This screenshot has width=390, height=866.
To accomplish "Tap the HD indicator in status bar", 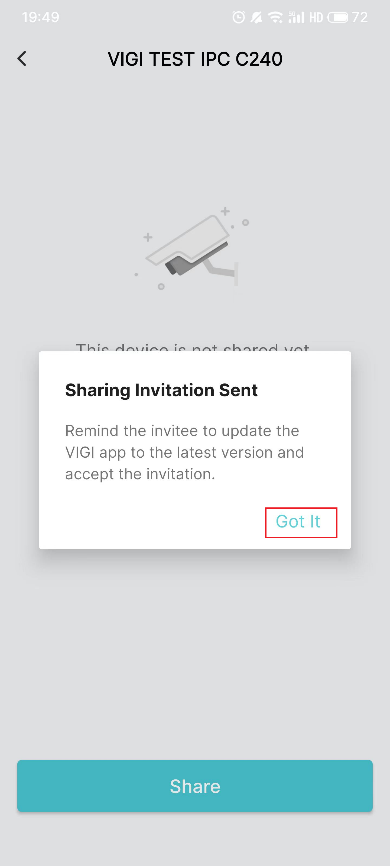I will pos(316,18).
